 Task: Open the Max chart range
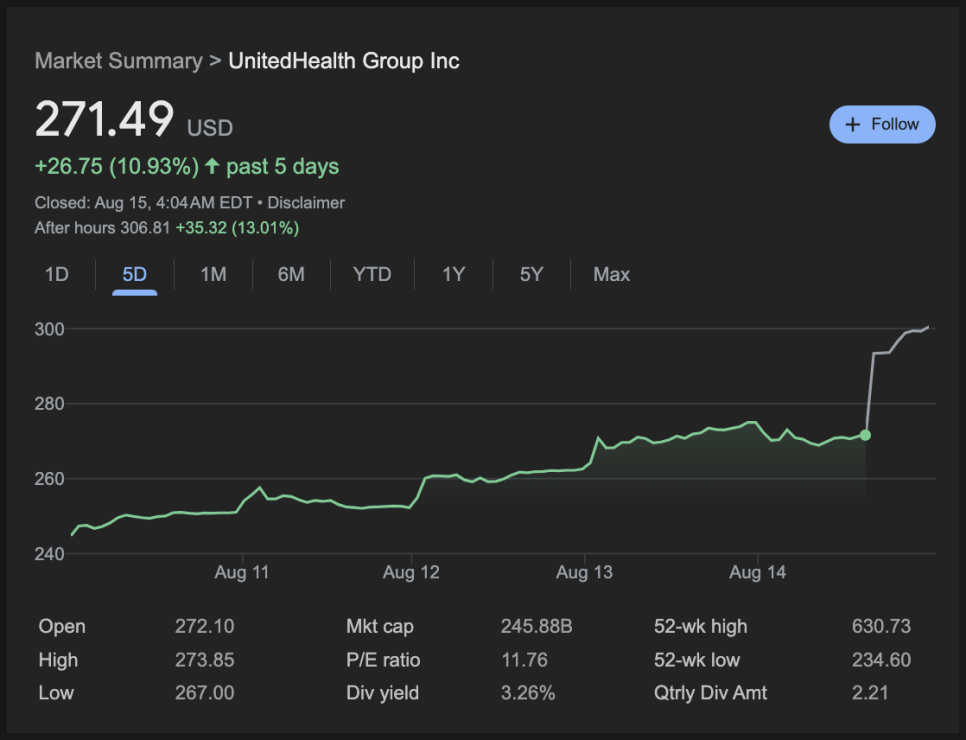point(611,274)
